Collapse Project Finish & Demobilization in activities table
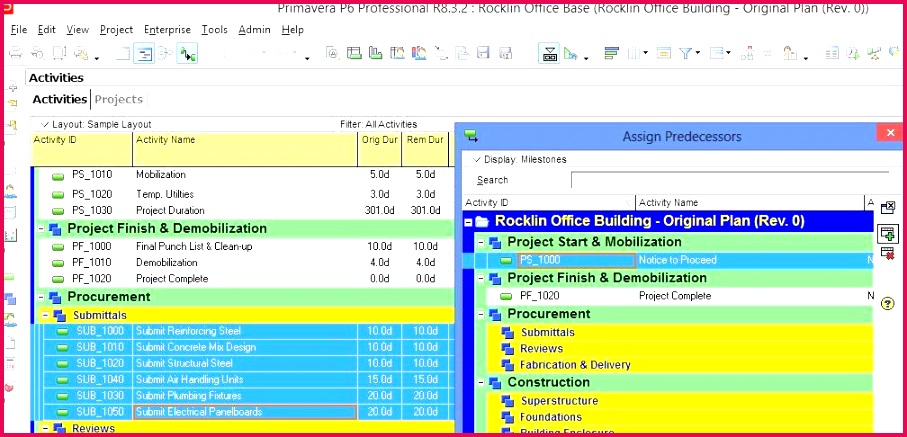The width and height of the screenshot is (907, 437). [x=41, y=228]
